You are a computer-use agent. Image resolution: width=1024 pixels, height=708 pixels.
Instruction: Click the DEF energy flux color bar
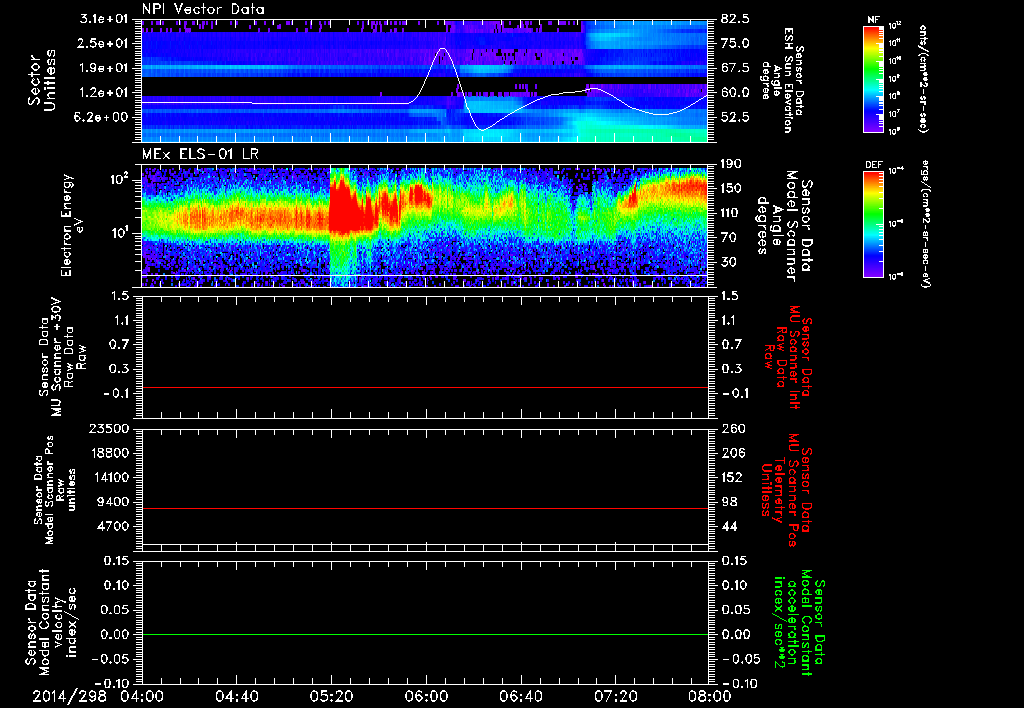(x=874, y=224)
